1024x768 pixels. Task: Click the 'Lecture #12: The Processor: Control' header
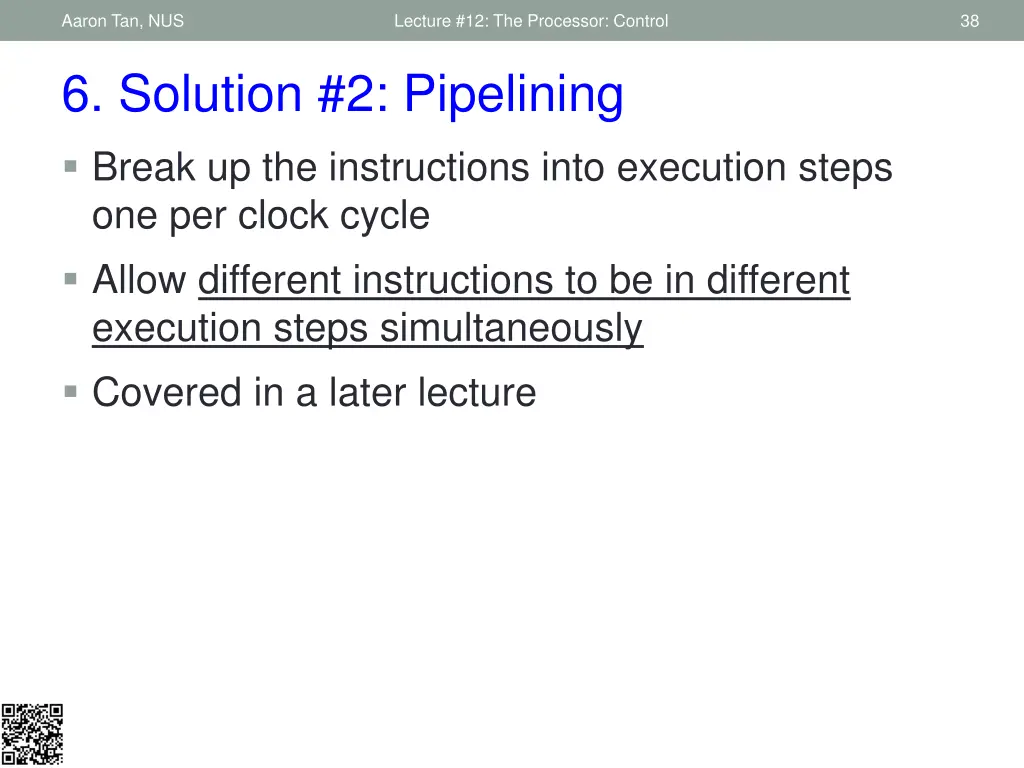(x=531, y=21)
